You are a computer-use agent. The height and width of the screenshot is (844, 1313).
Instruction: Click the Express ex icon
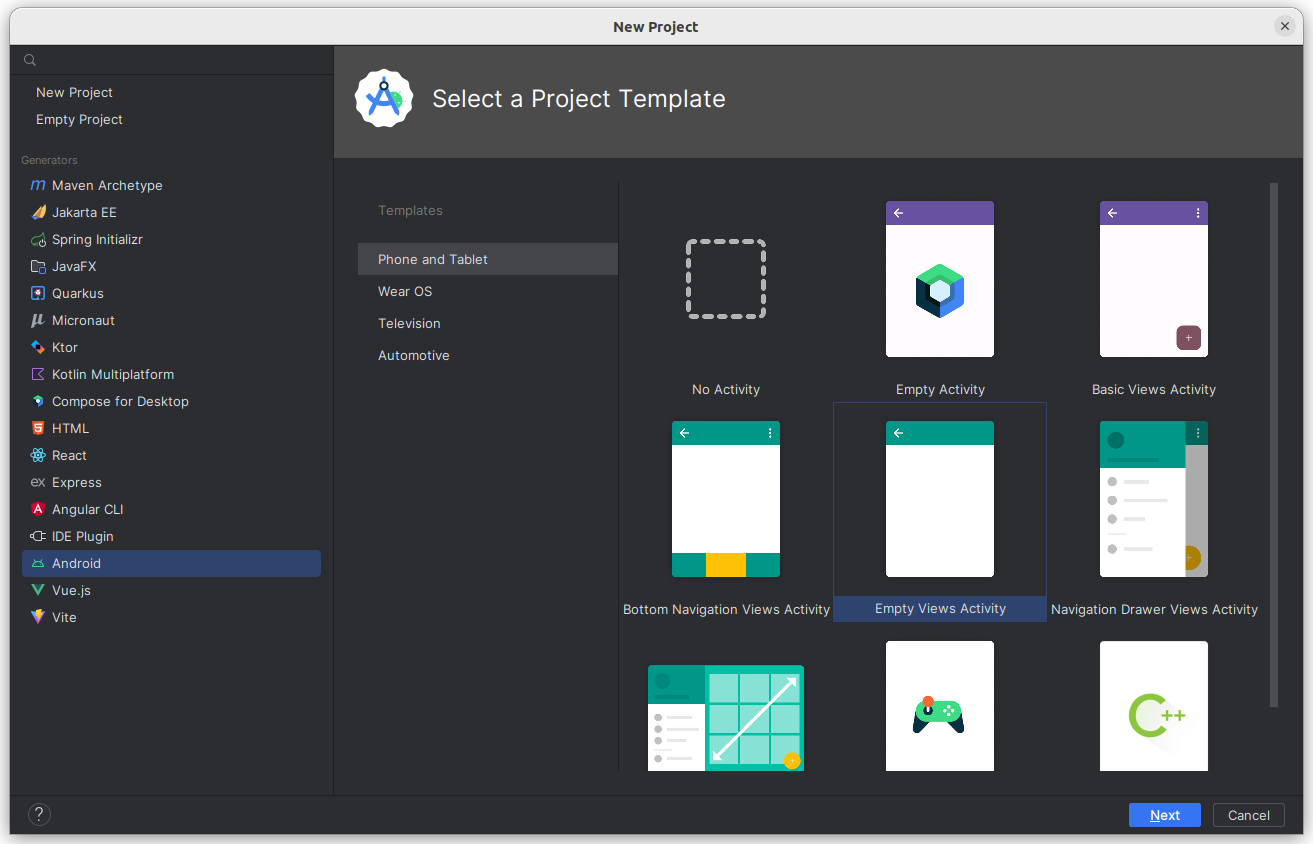point(38,482)
